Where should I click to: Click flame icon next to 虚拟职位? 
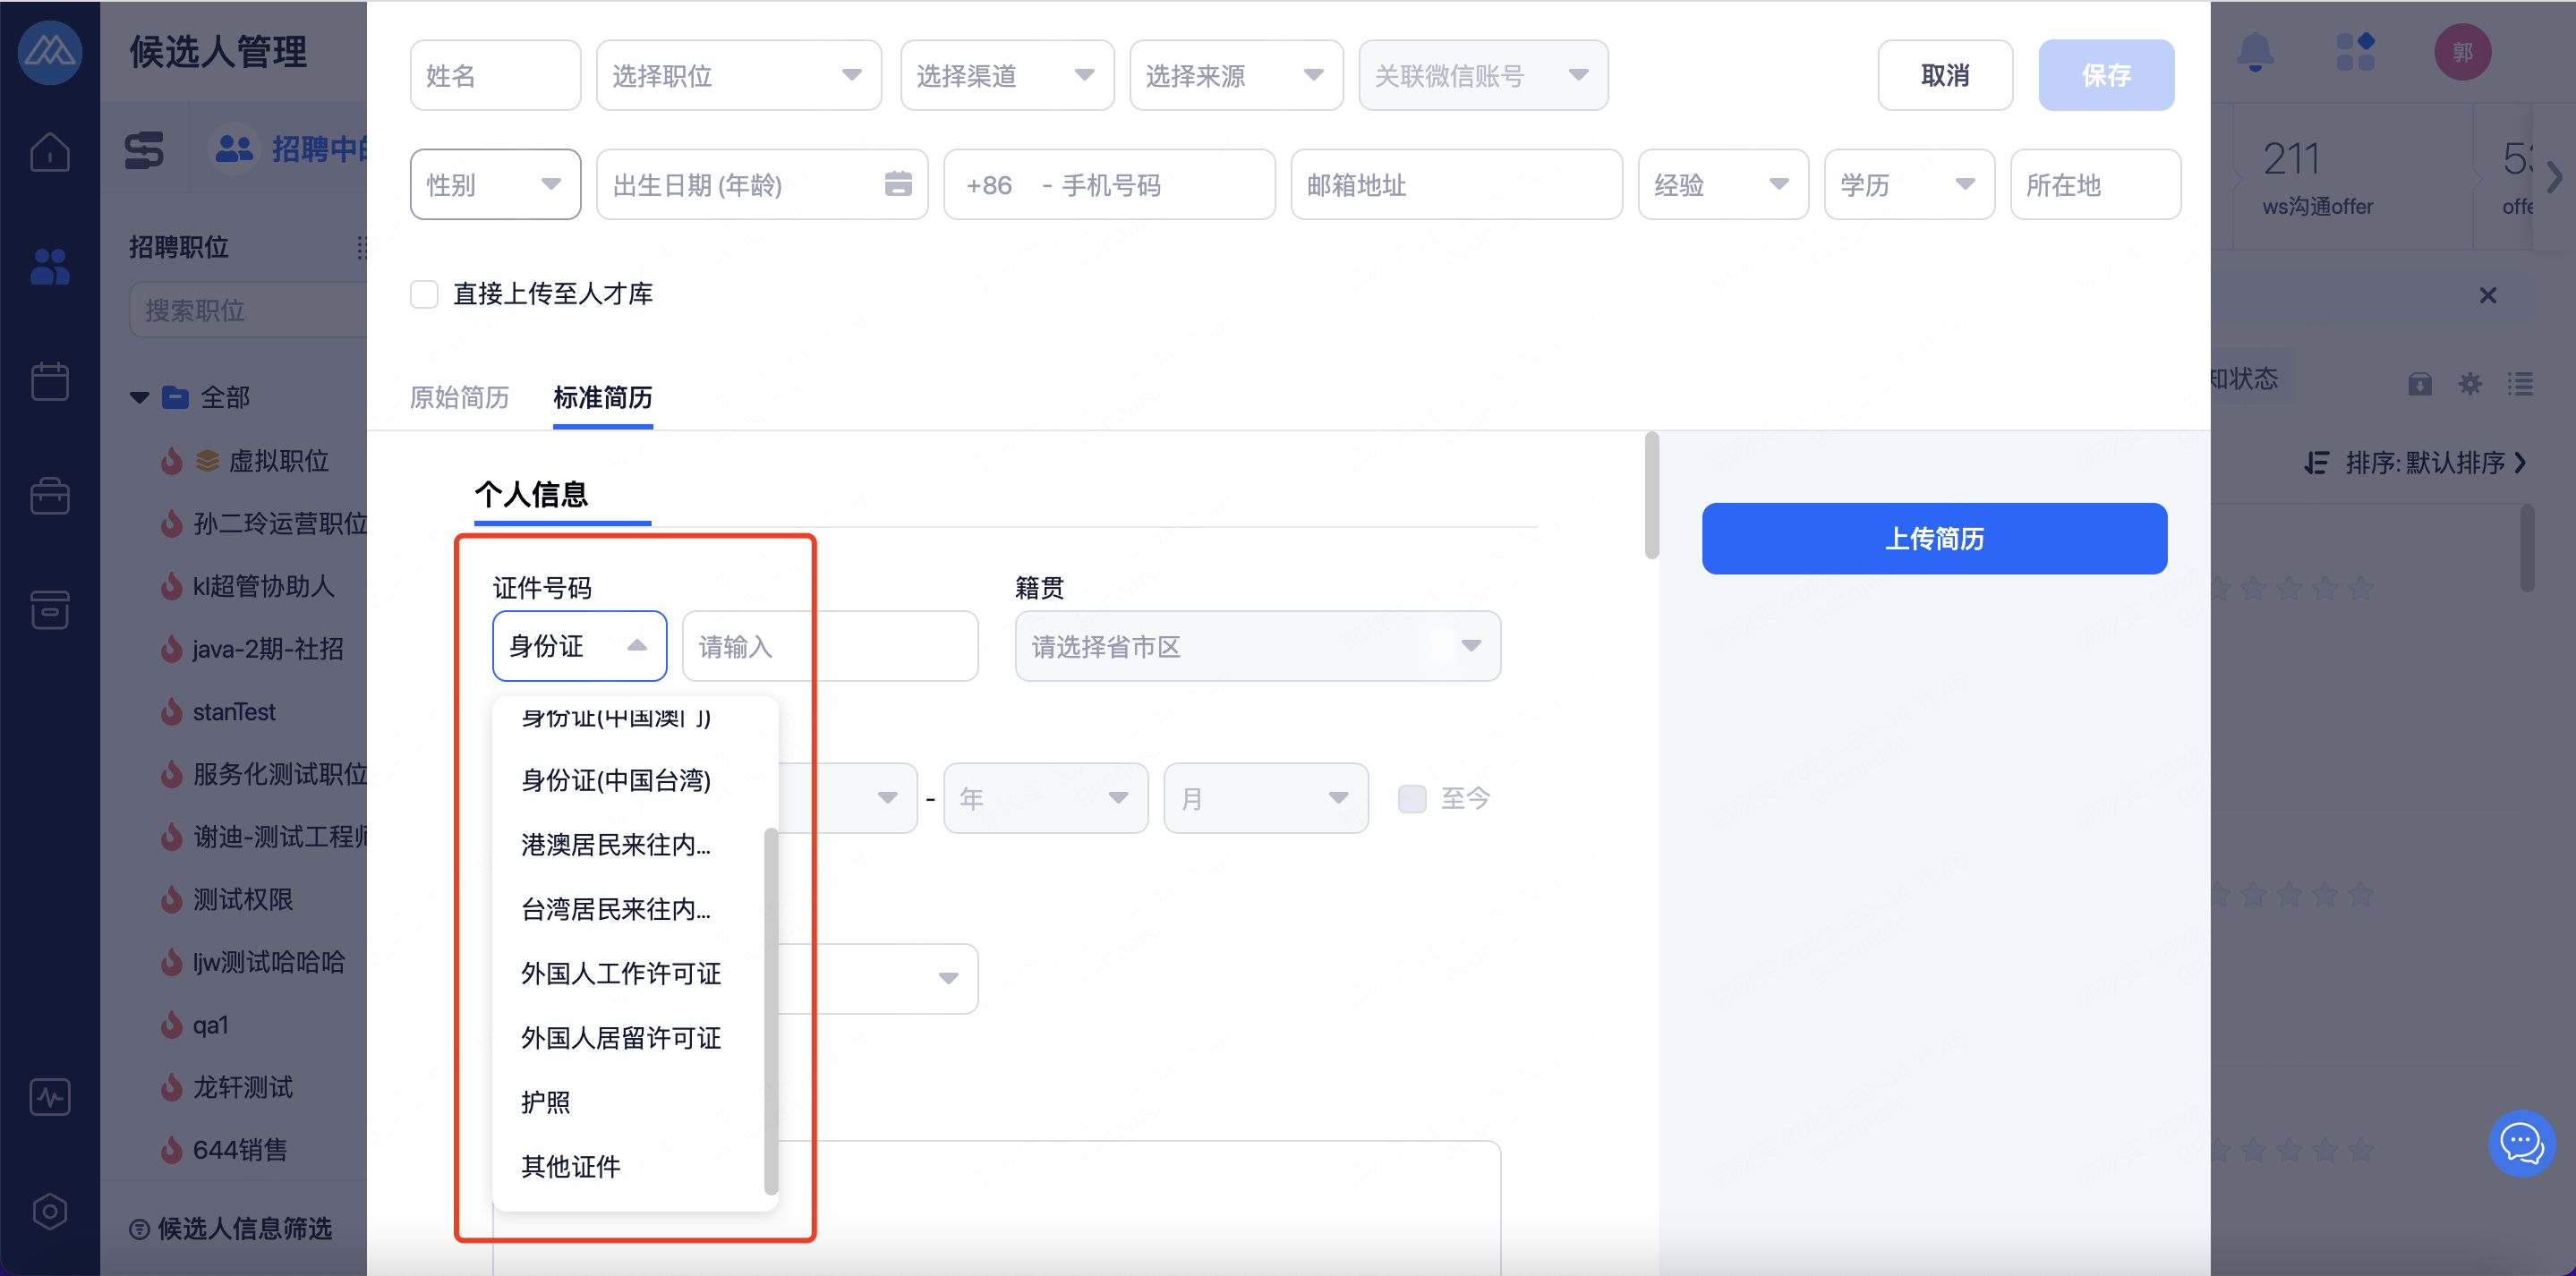(x=172, y=461)
